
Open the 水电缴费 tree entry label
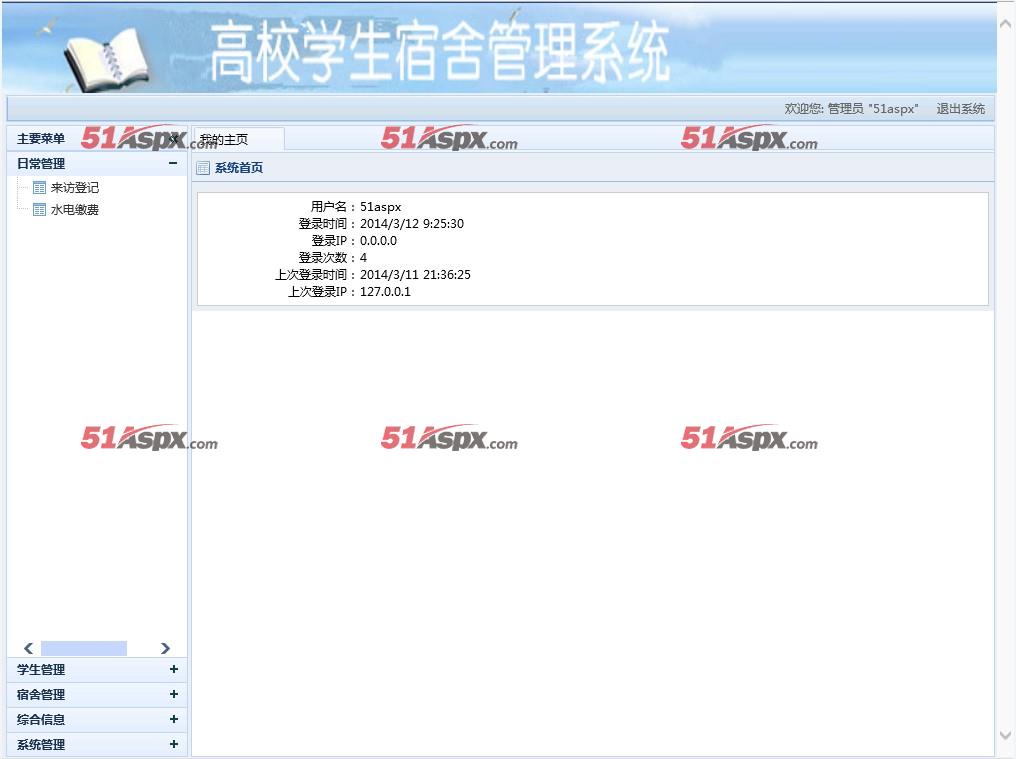75,209
